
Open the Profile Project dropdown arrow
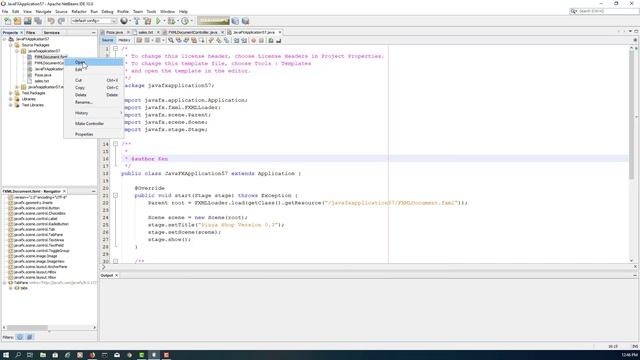pos(191,21)
